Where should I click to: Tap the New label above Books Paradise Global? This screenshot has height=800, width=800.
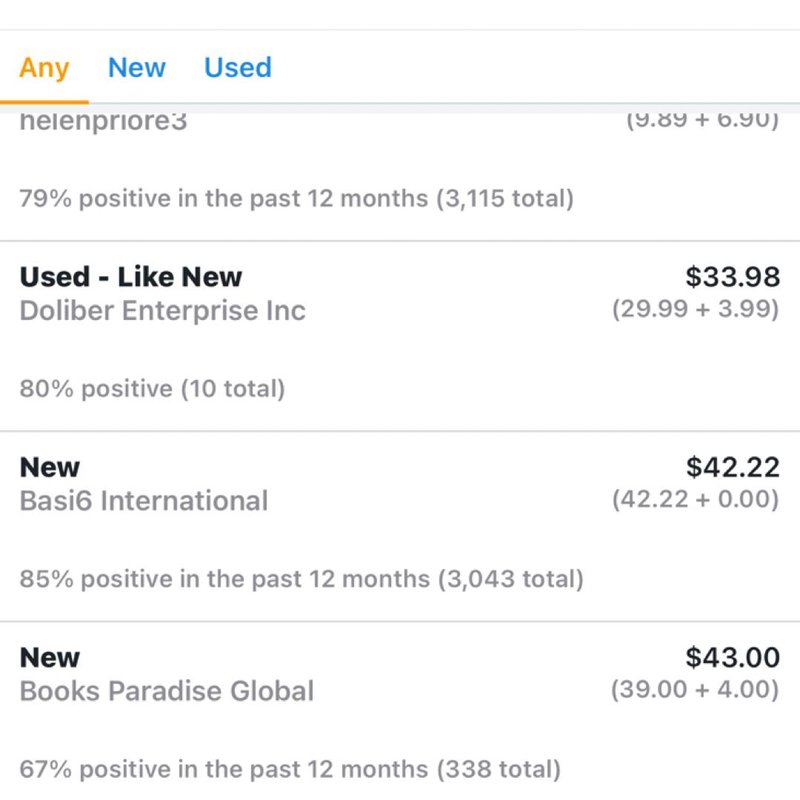pyautogui.click(x=50, y=657)
